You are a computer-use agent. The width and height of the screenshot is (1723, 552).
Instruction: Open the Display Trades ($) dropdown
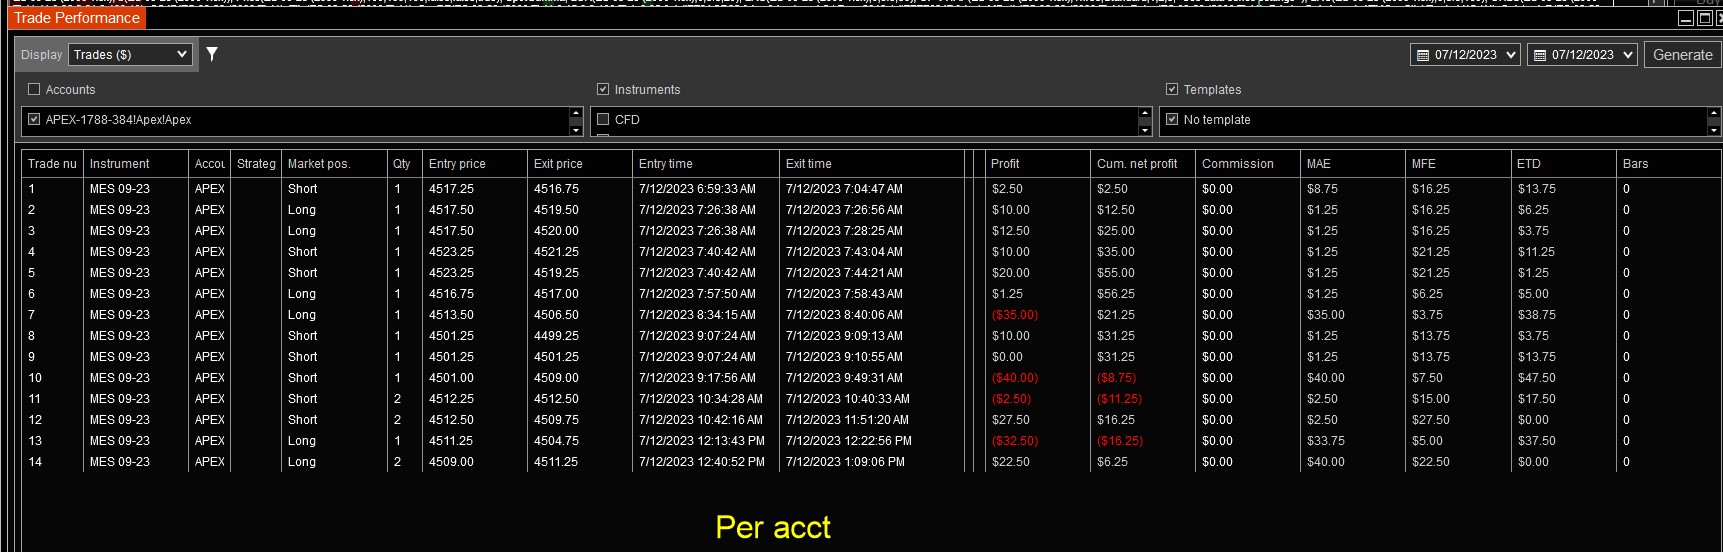tap(130, 54)
